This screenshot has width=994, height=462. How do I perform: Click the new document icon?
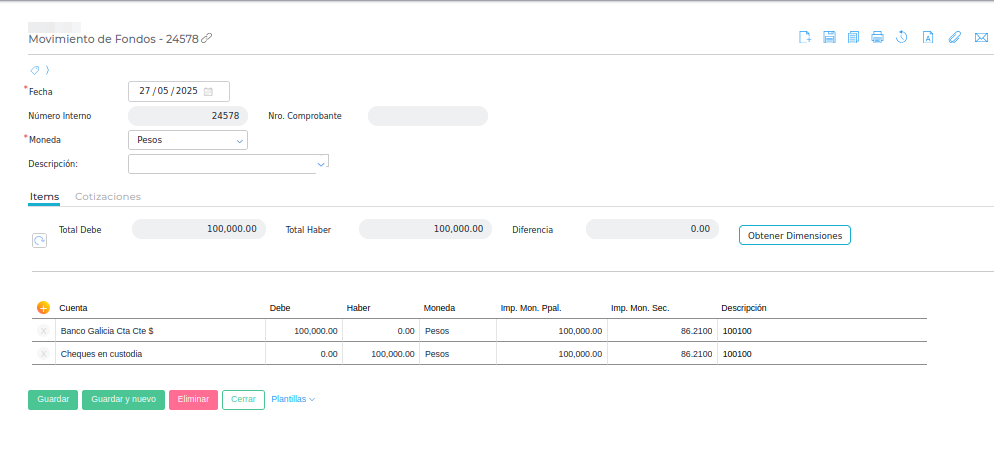click(805, 38)
